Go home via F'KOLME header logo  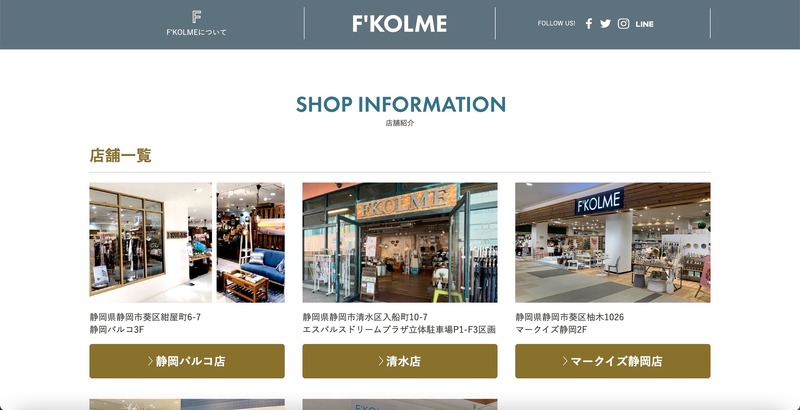(x=399, y=24)
